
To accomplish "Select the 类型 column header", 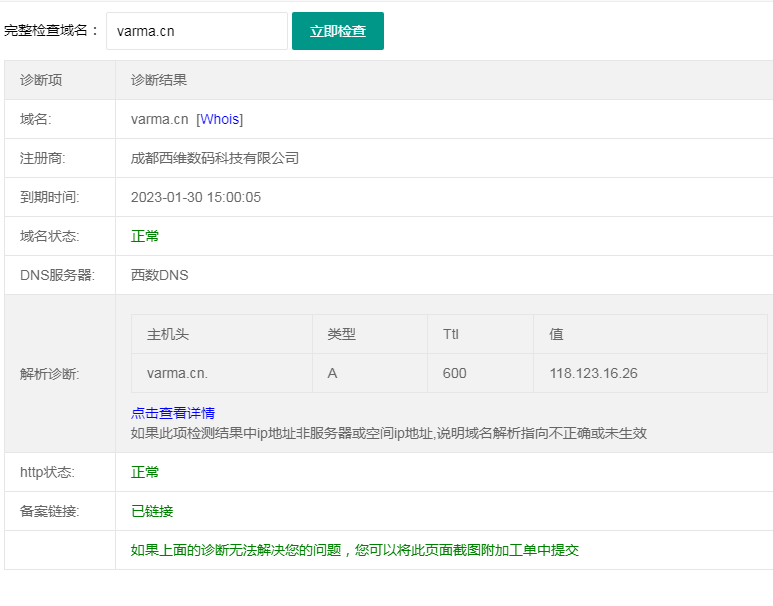I will 341,334.
